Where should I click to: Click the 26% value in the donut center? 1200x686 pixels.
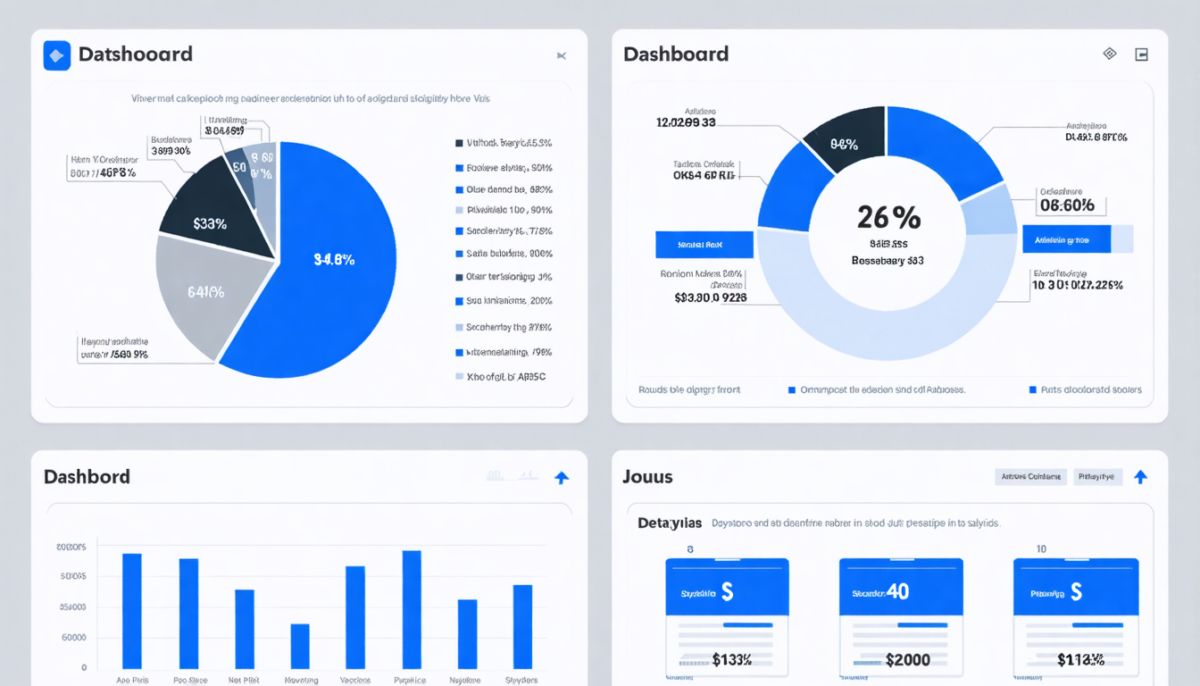tap(889, 217)
